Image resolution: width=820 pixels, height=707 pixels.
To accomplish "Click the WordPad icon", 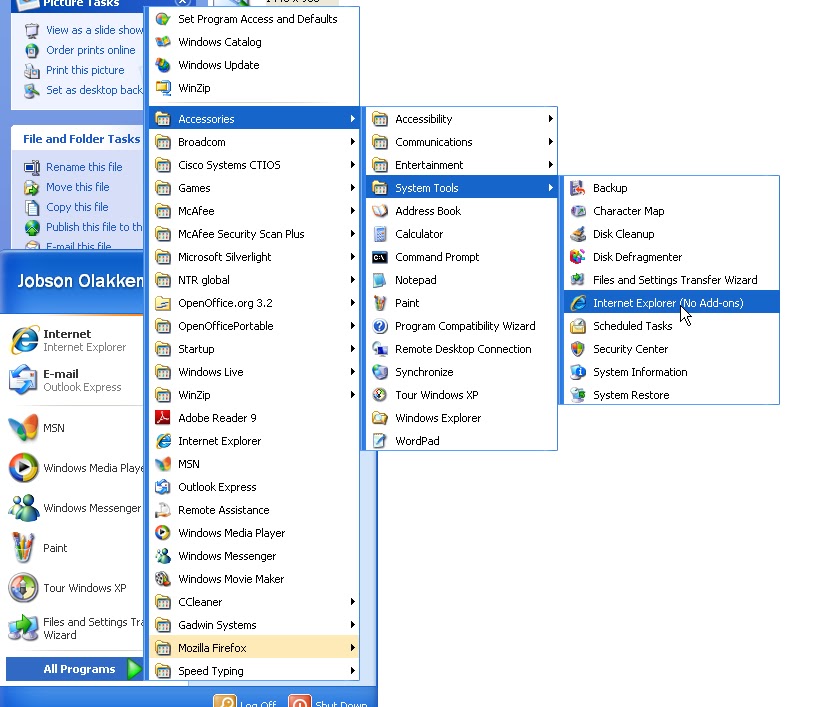I will point(380,441).
